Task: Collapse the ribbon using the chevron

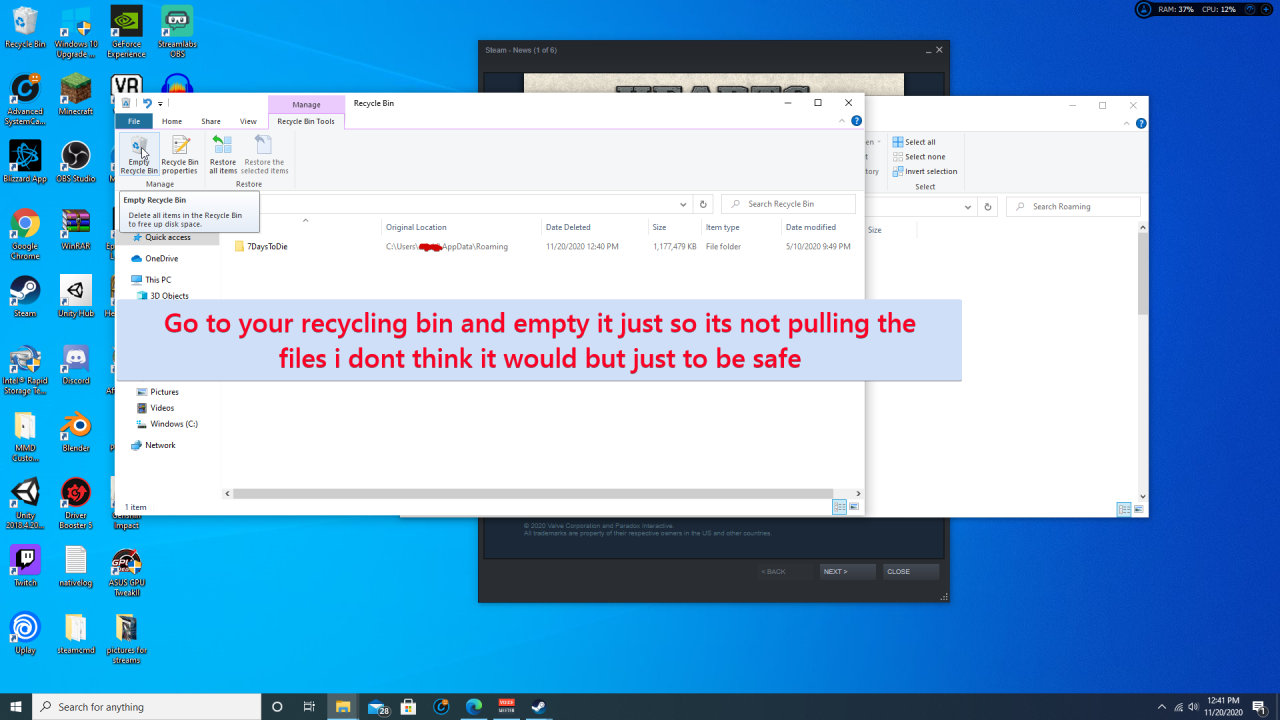Action: pos(842,121)
